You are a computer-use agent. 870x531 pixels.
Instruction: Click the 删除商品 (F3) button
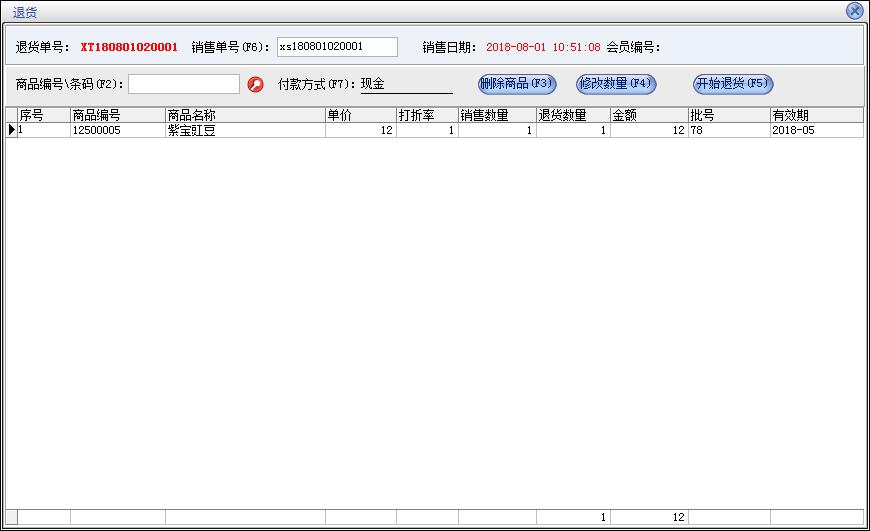tap(516, 84)
